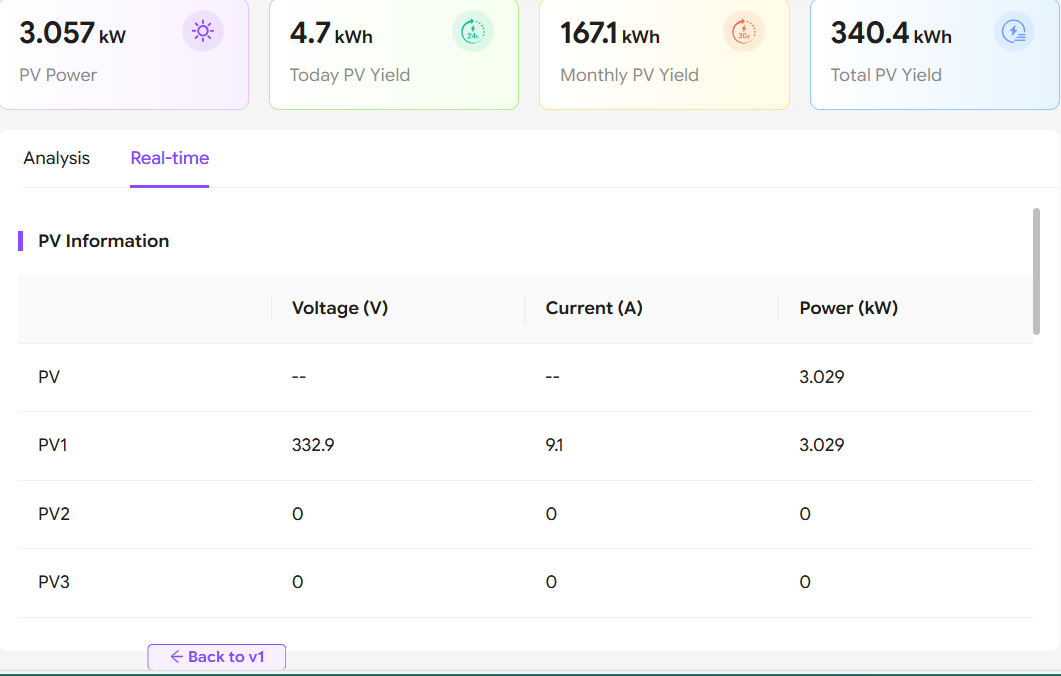Switch to the Analysis tab
This screenshot has height=676, width=1061.
[x=57, y=158]
